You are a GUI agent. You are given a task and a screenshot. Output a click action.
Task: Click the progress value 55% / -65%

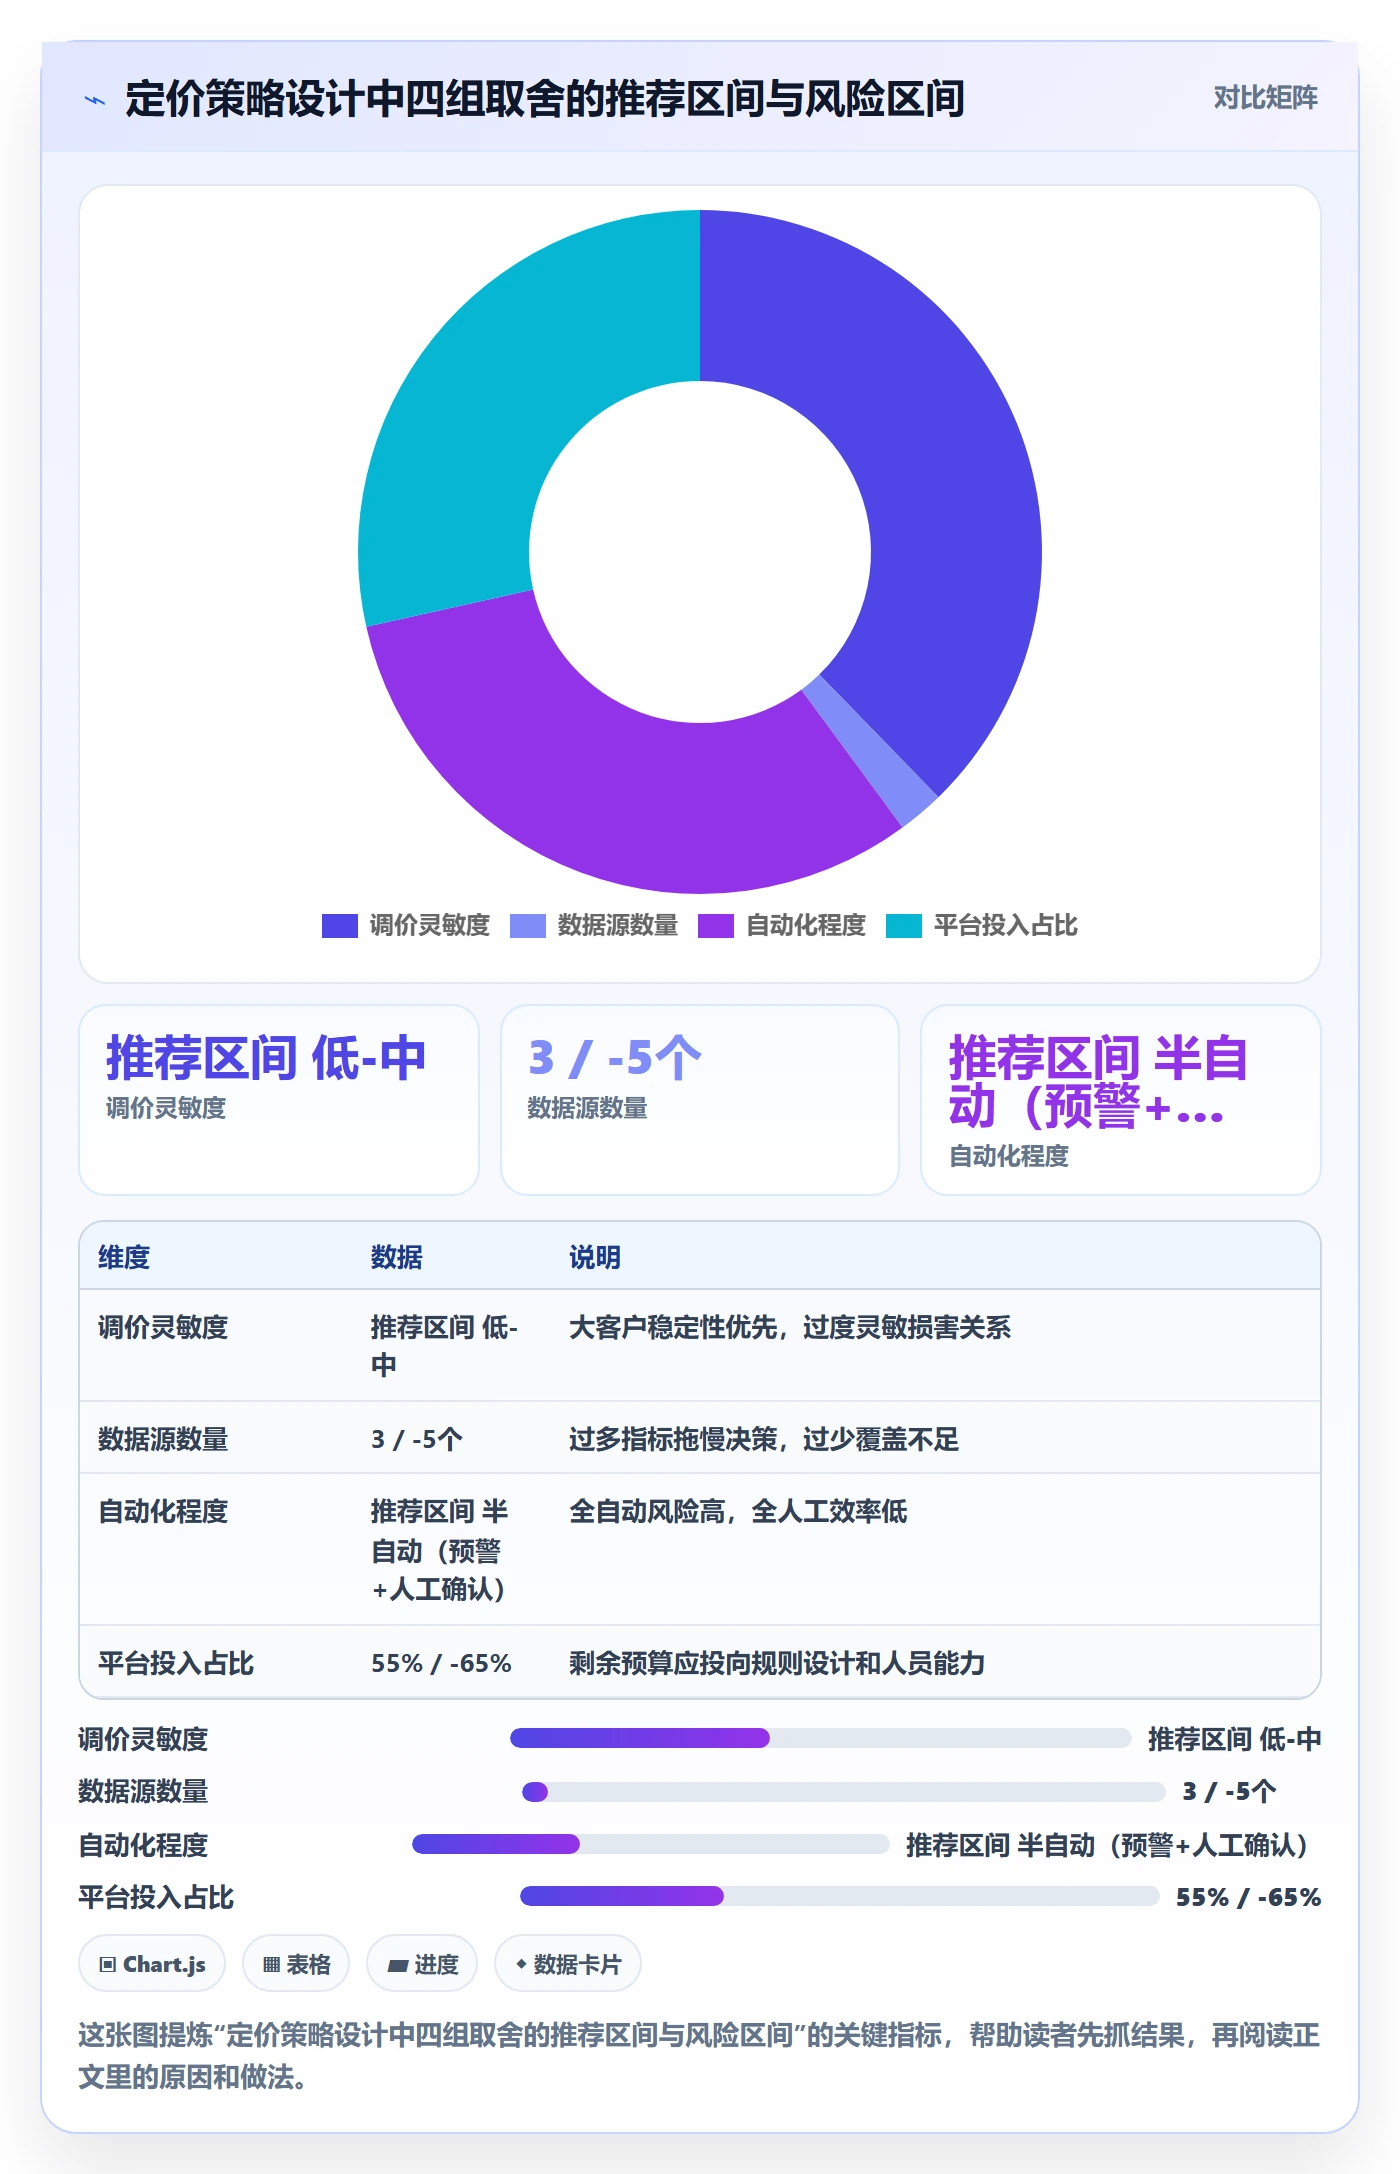[1248, 1897]
